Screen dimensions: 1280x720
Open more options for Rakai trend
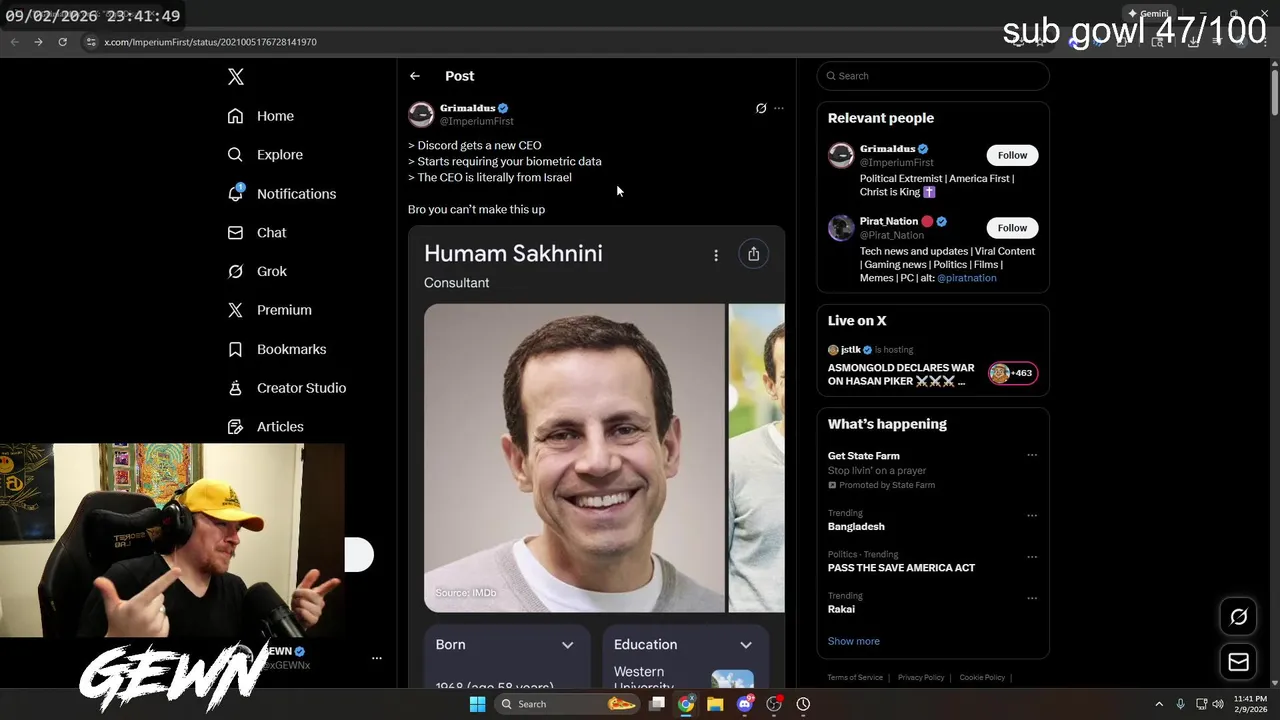point(1032,598)
